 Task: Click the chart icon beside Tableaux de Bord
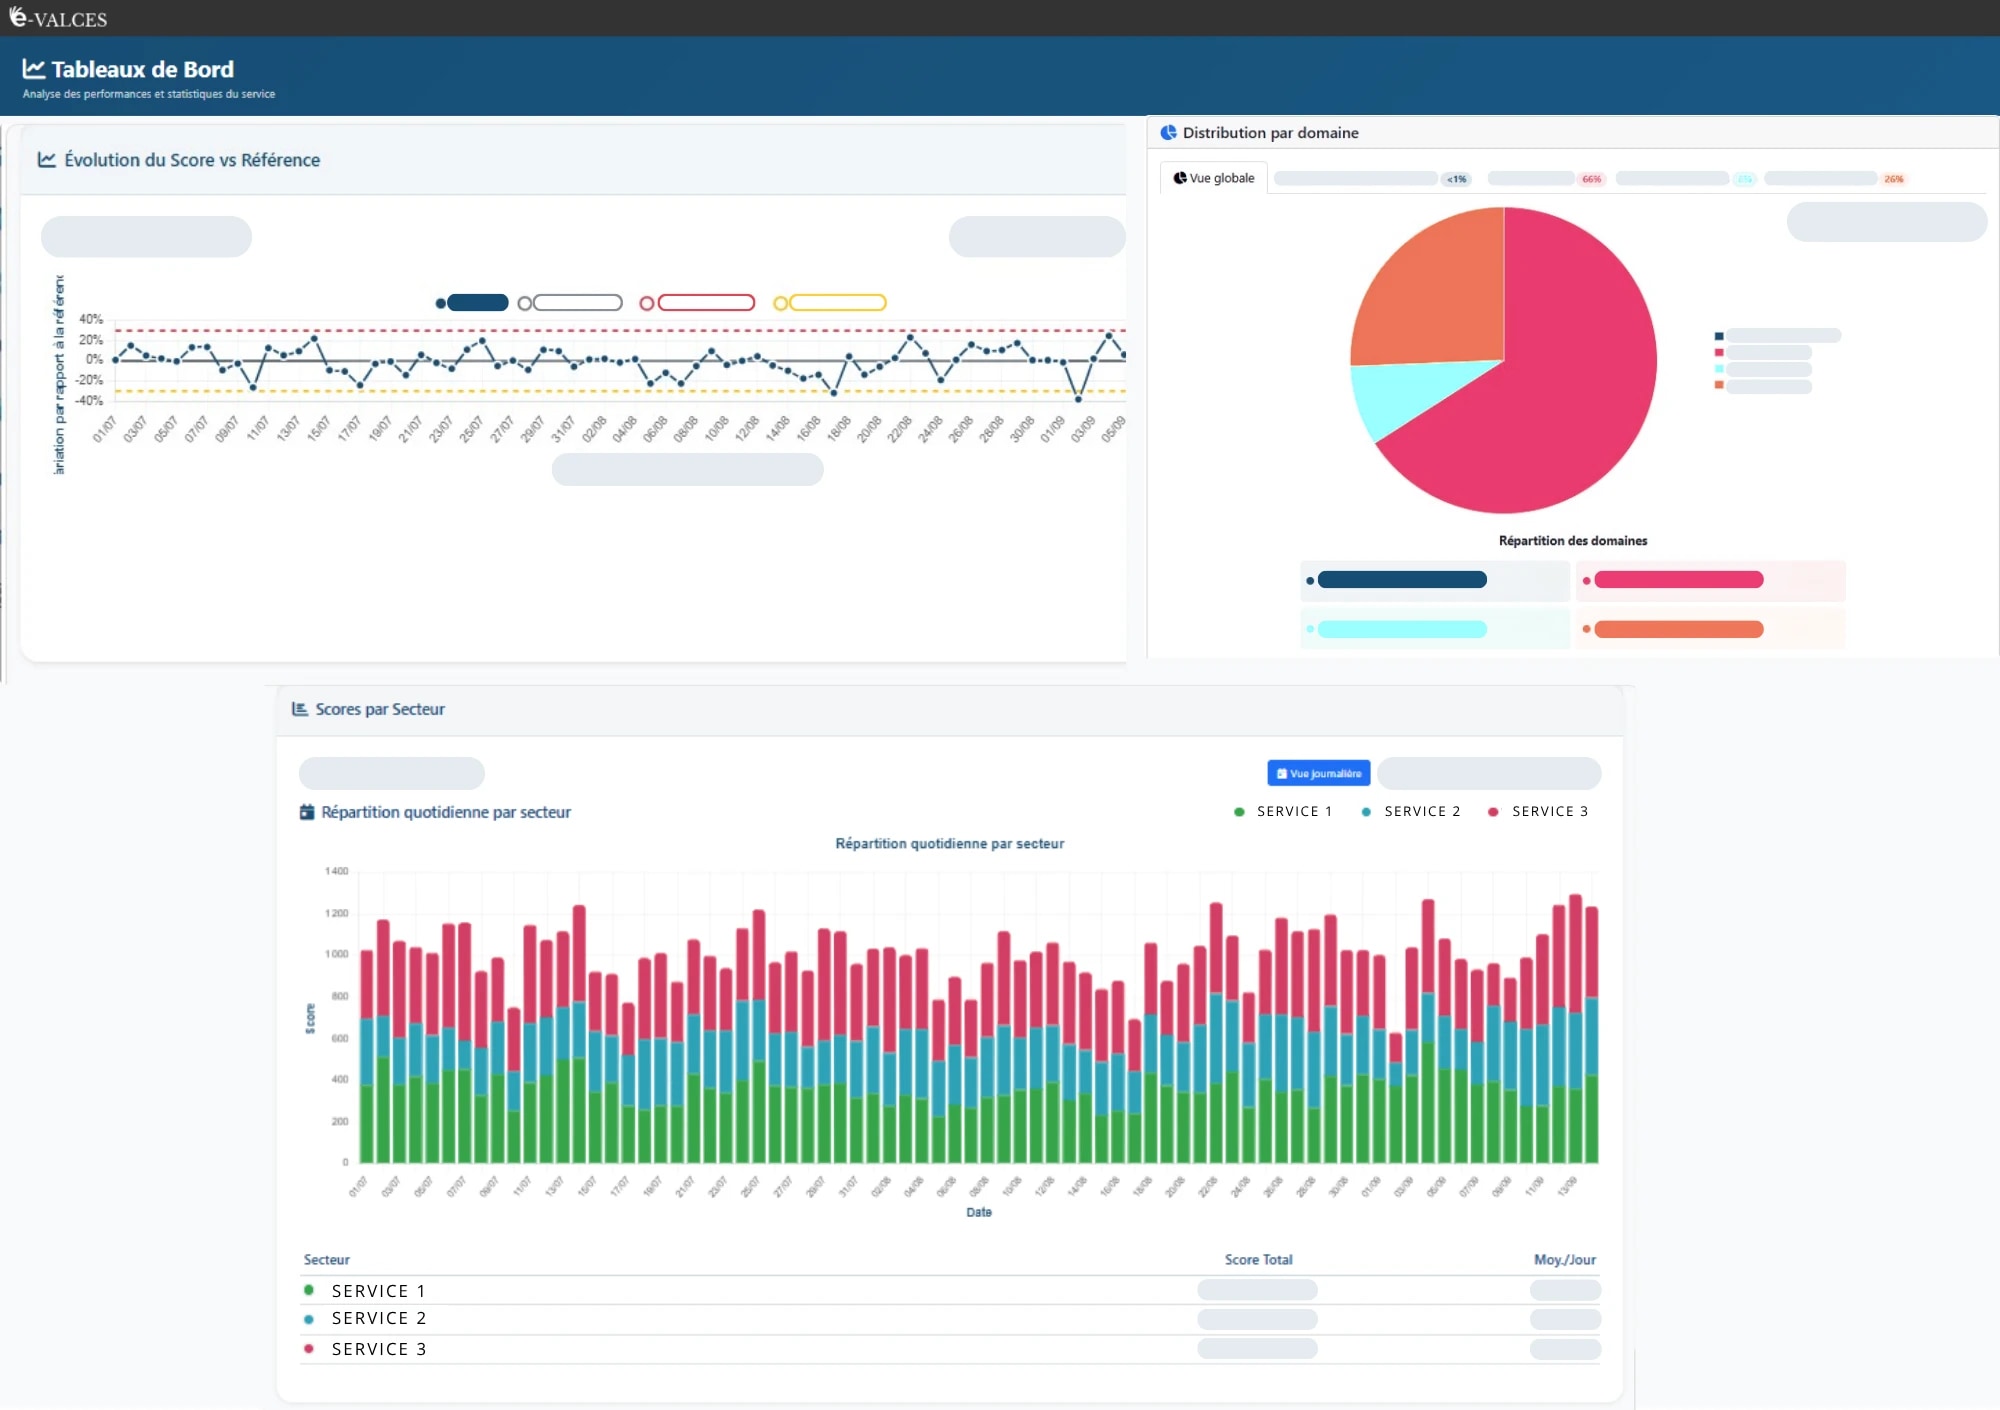34,69
